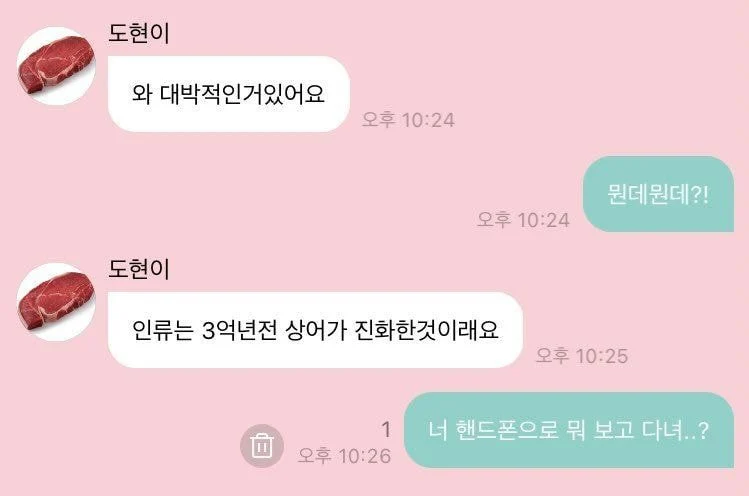This screenshot has height=496, width=749.
Task: Open the lower 도현이 steak profile picture
Action: pos(56,302)
